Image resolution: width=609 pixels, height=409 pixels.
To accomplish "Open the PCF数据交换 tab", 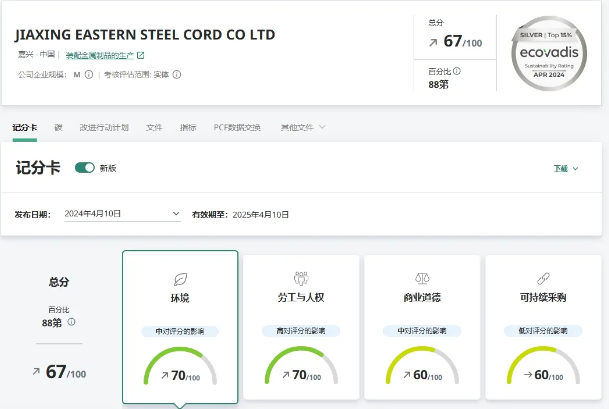I will pyautogui.click(x=237, y=128).
